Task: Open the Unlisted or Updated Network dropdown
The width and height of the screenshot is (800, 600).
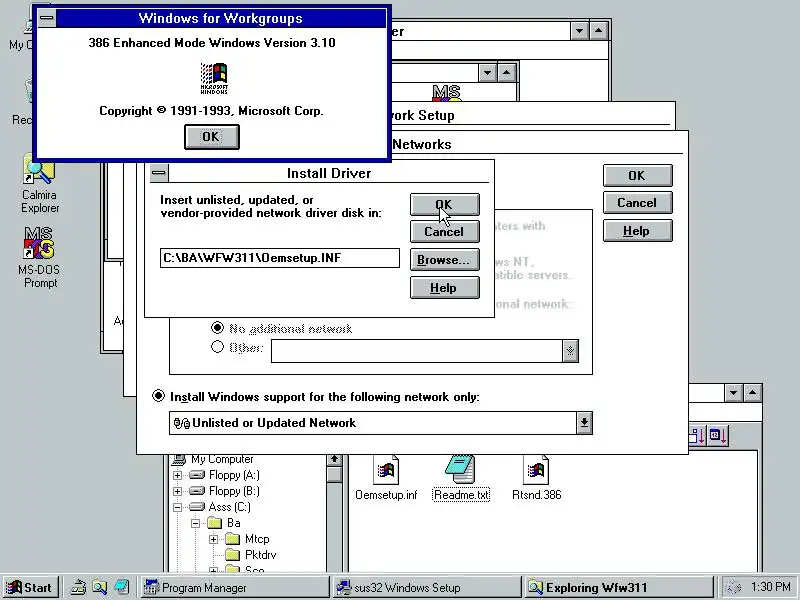Action: coord(584,423)
